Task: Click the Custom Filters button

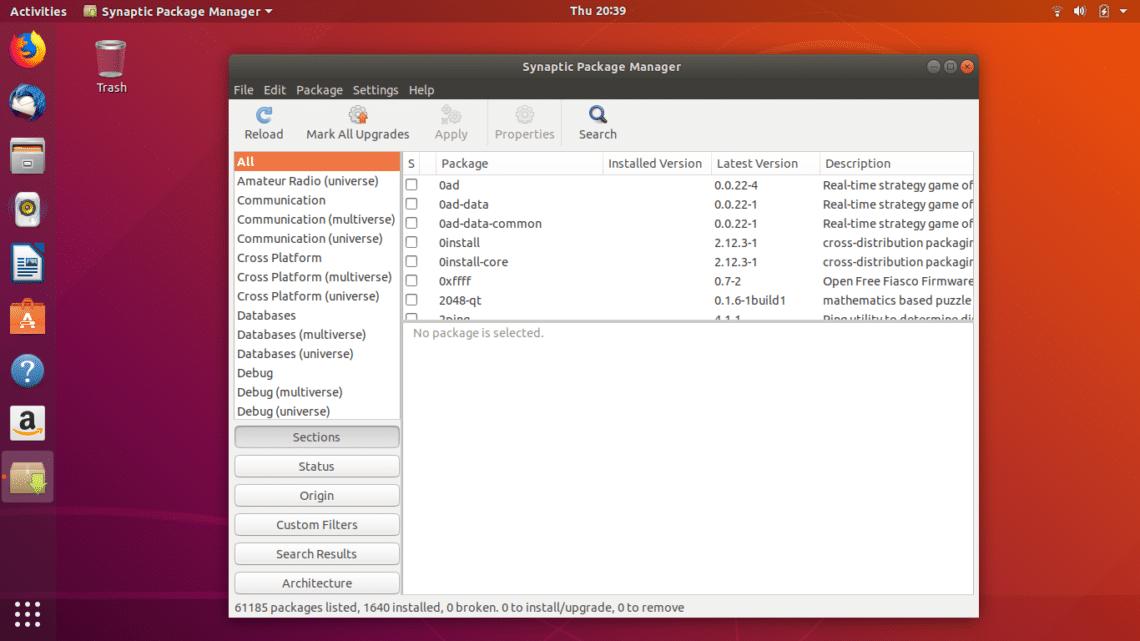Action: tap(316, 524)
